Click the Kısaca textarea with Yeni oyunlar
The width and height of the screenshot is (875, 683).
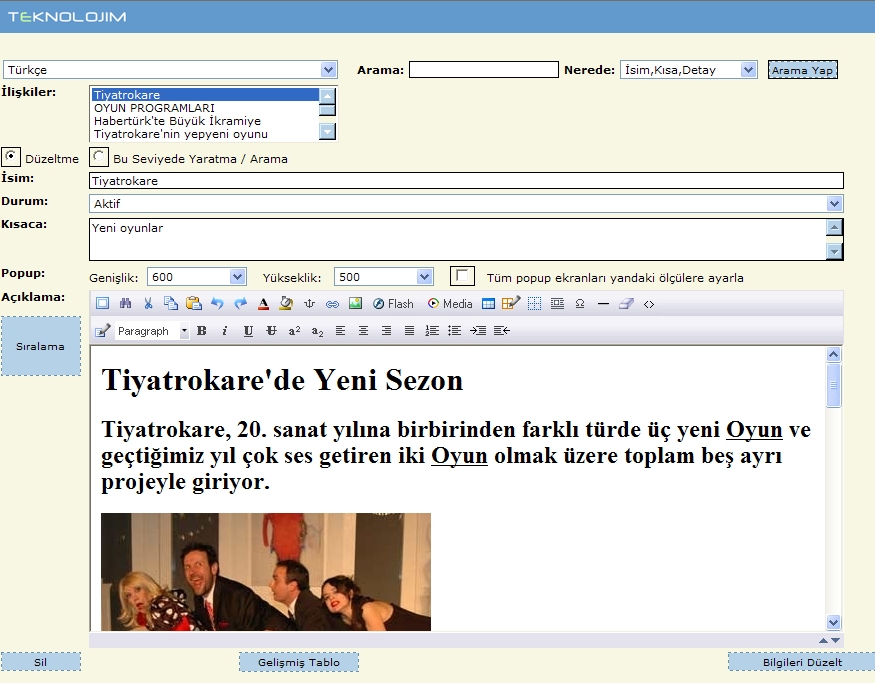(457, 239)
